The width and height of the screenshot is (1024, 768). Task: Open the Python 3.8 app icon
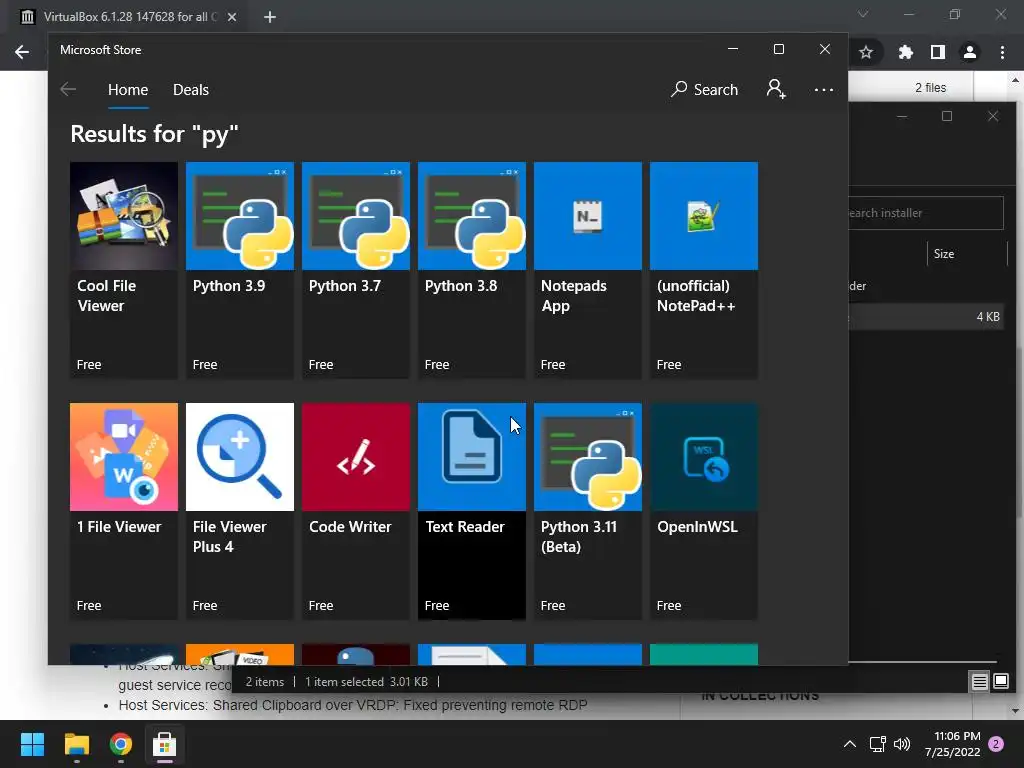(472, 216)
